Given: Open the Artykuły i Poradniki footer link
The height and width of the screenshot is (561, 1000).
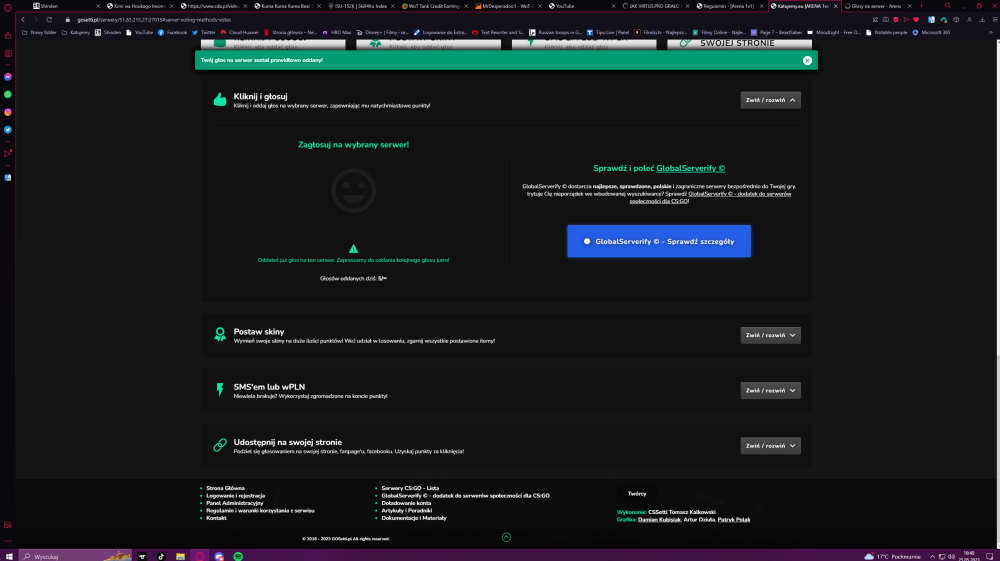Looking at the screenshot, I should 406,511.
